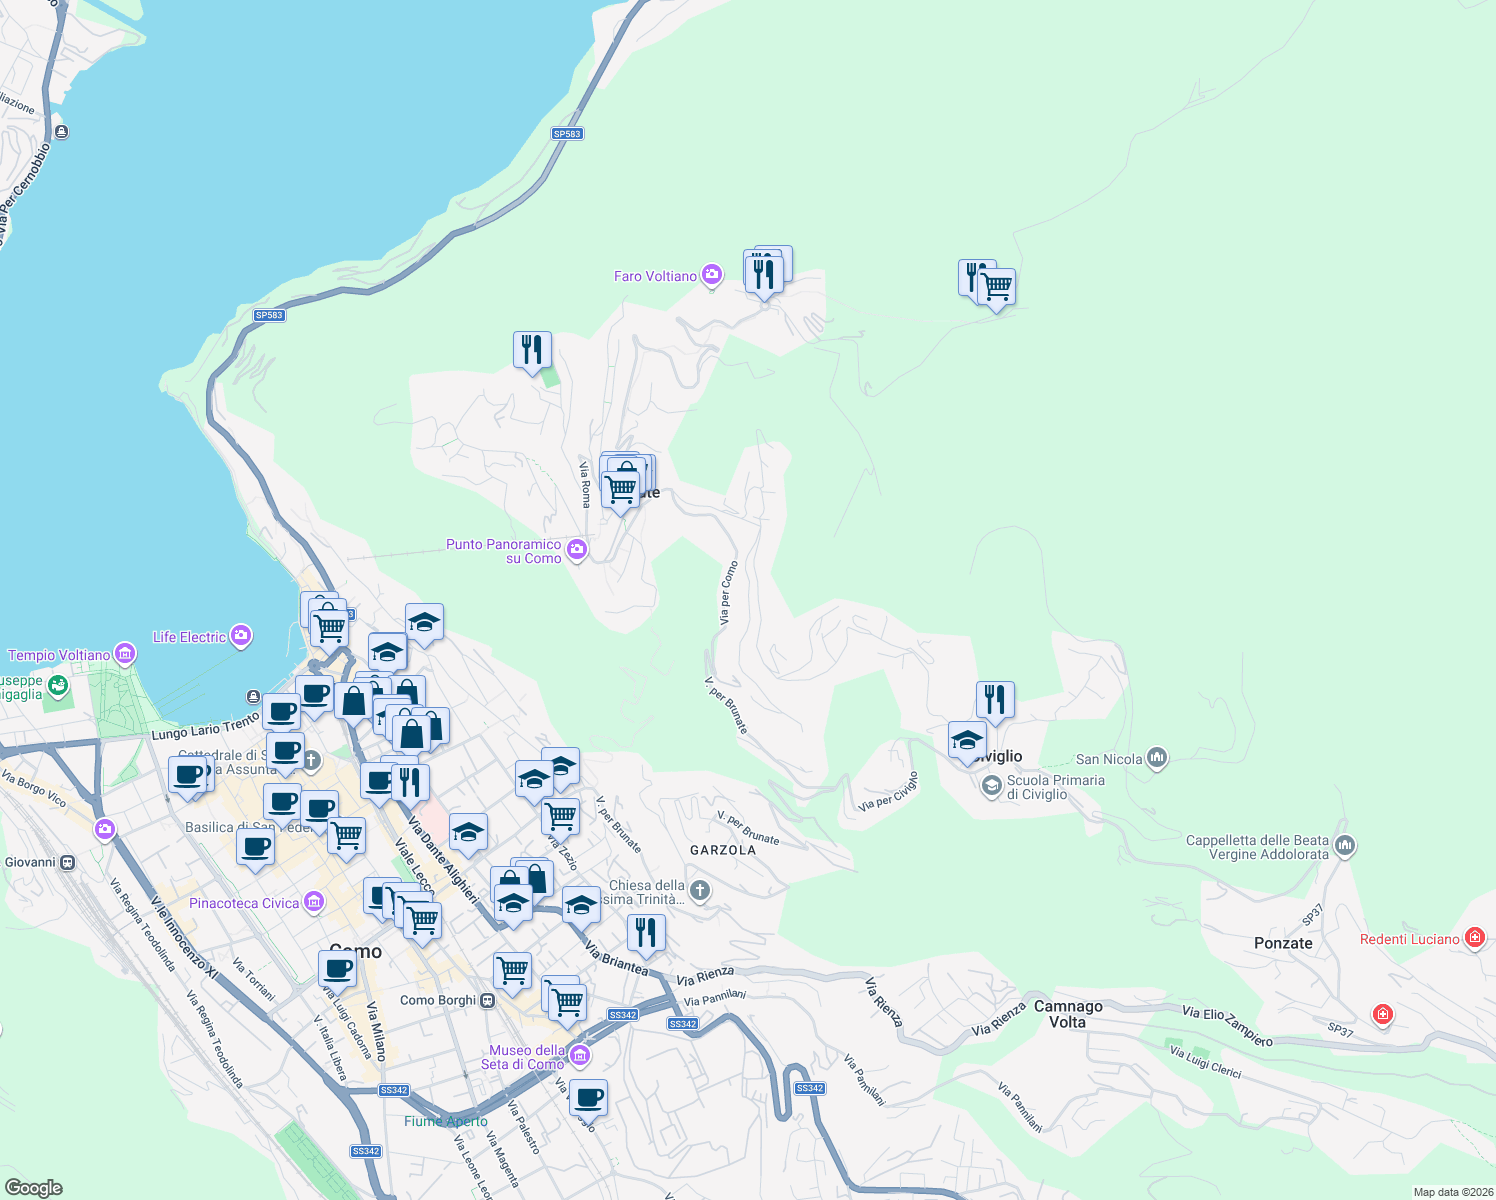Open the red Redenti Luciano health pin
The image size is (1496, 1200).
coord(1475,938)
